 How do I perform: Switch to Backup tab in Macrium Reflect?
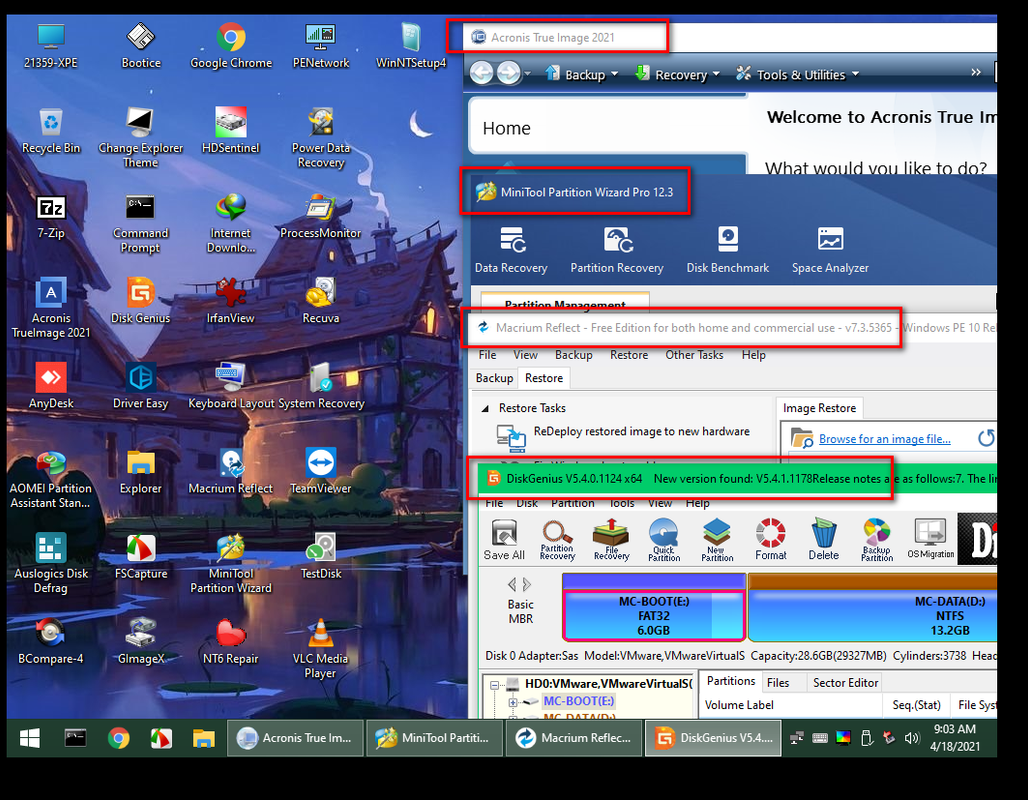coord(494,378)
